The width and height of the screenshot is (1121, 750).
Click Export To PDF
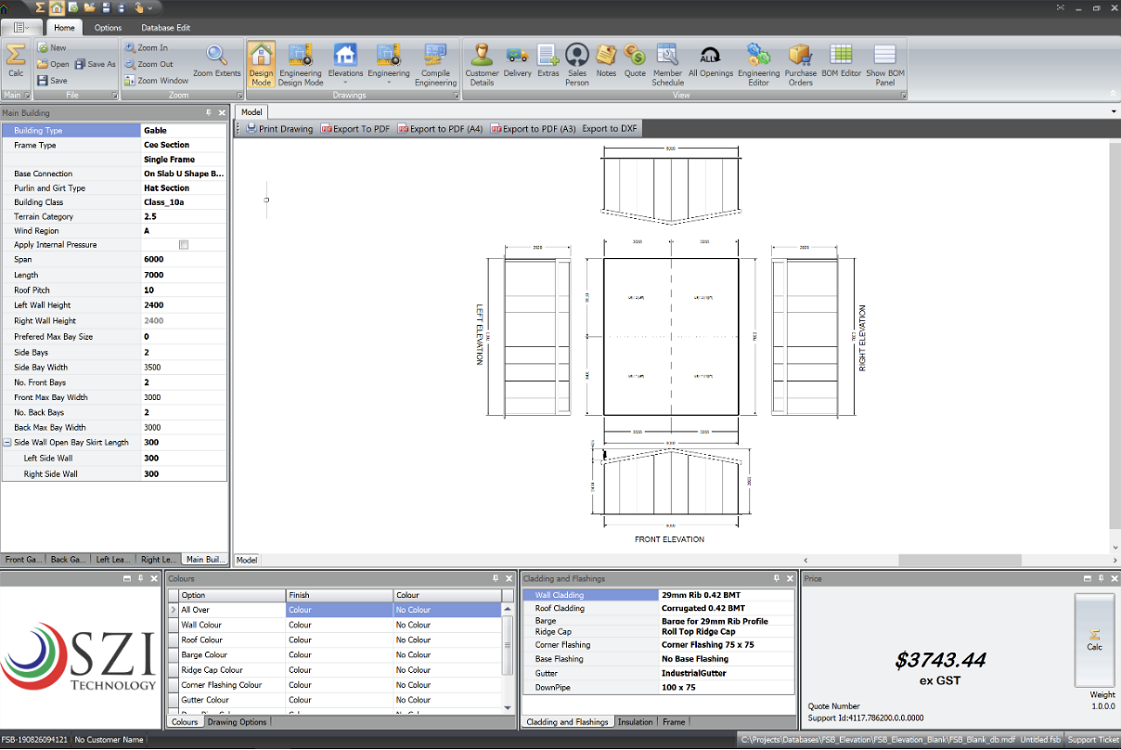[x=355, y=129]
